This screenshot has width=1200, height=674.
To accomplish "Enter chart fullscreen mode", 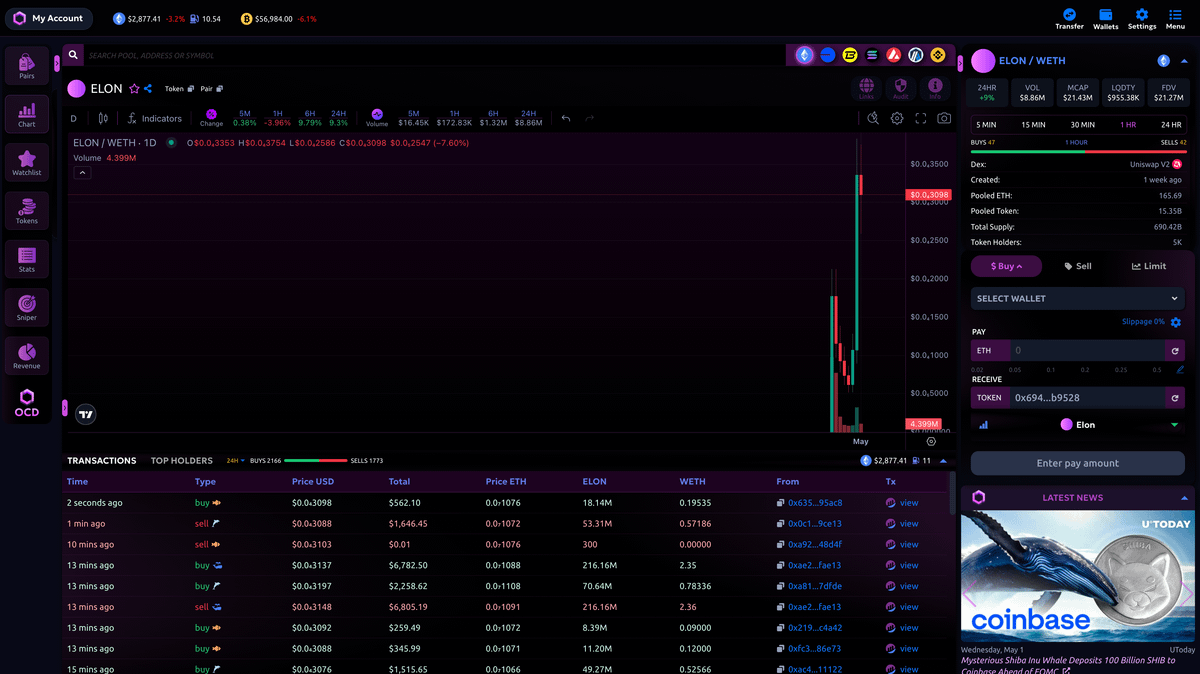I will [x=920, y=118].
